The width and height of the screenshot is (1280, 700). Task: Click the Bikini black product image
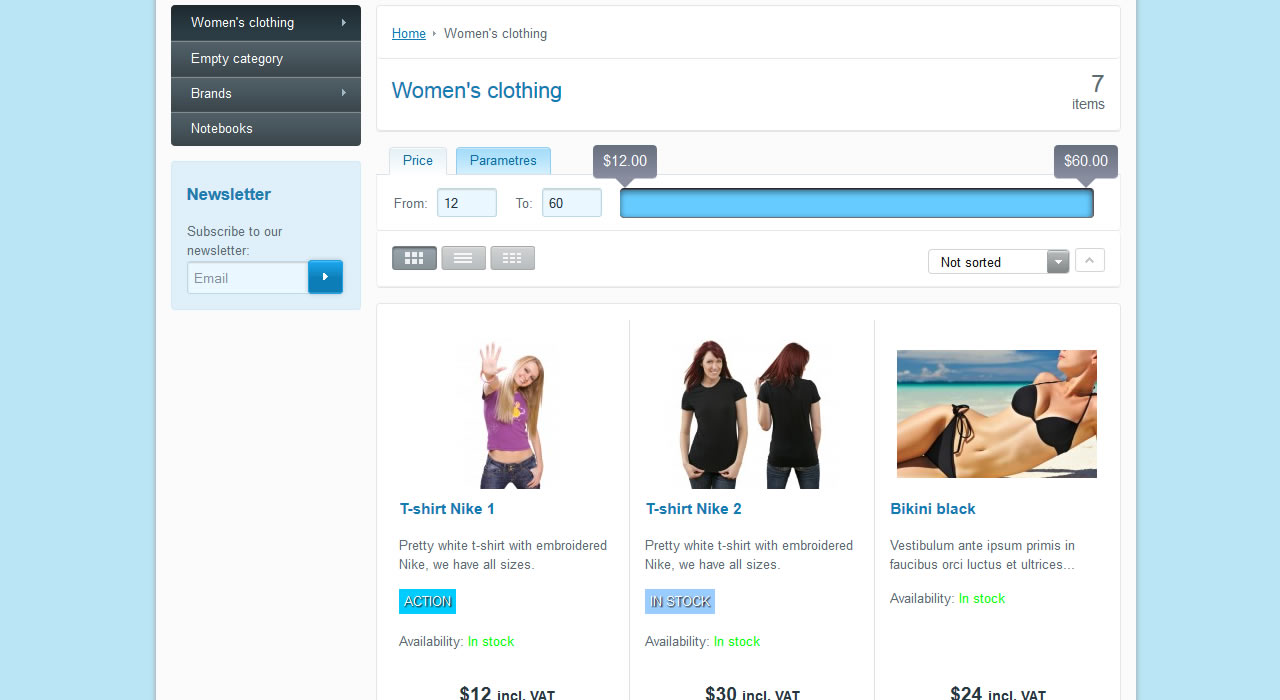997,414
